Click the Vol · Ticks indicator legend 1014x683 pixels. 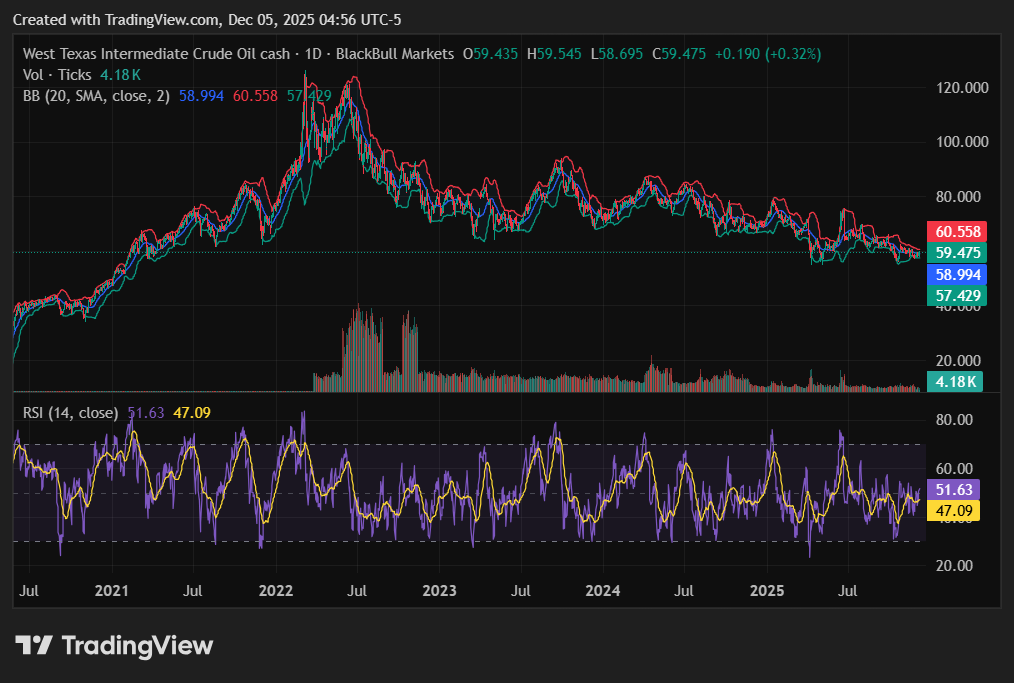point(58,75)
